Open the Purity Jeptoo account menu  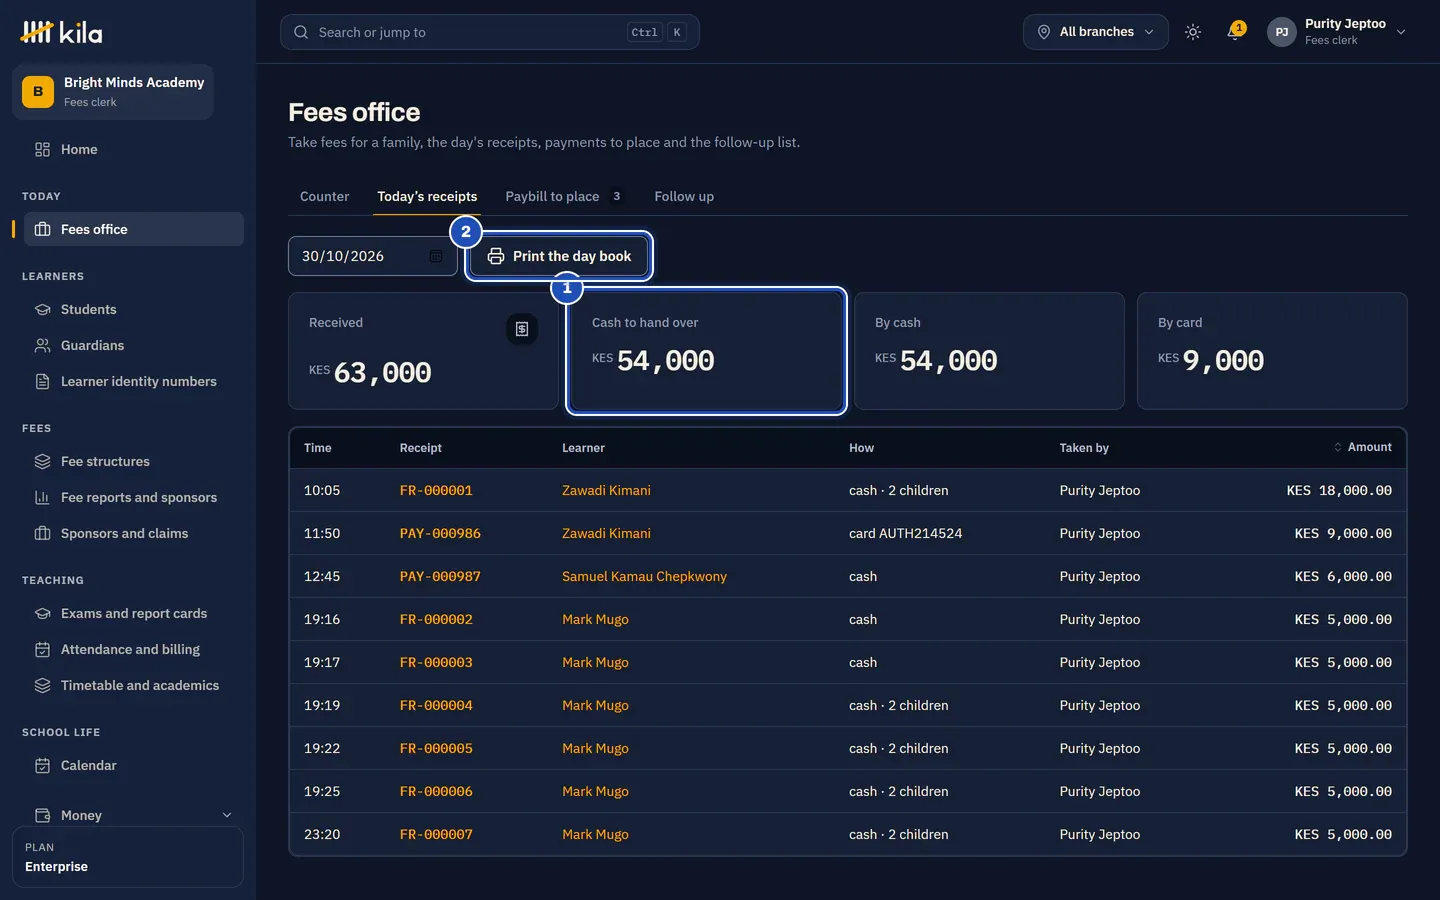click(x=1337, y=32)
